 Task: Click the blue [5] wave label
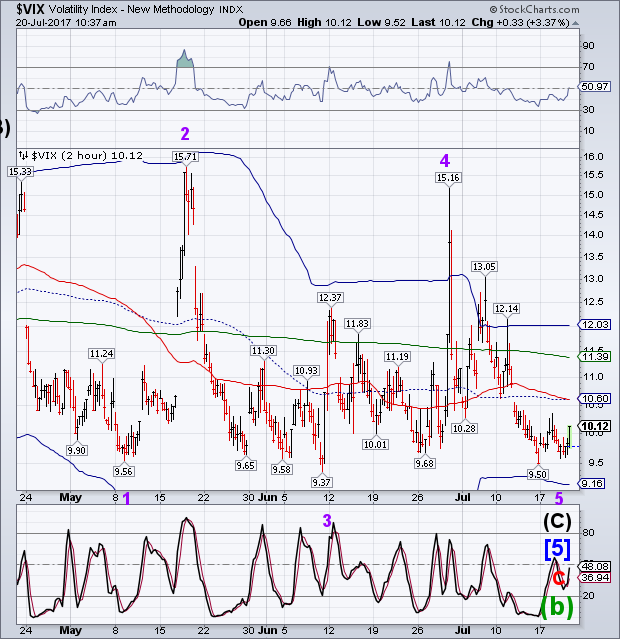click(557, 548)
